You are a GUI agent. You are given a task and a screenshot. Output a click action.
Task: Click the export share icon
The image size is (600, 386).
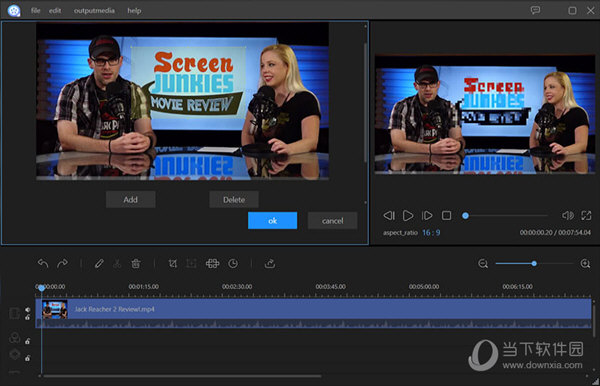(x=270, y=263)
